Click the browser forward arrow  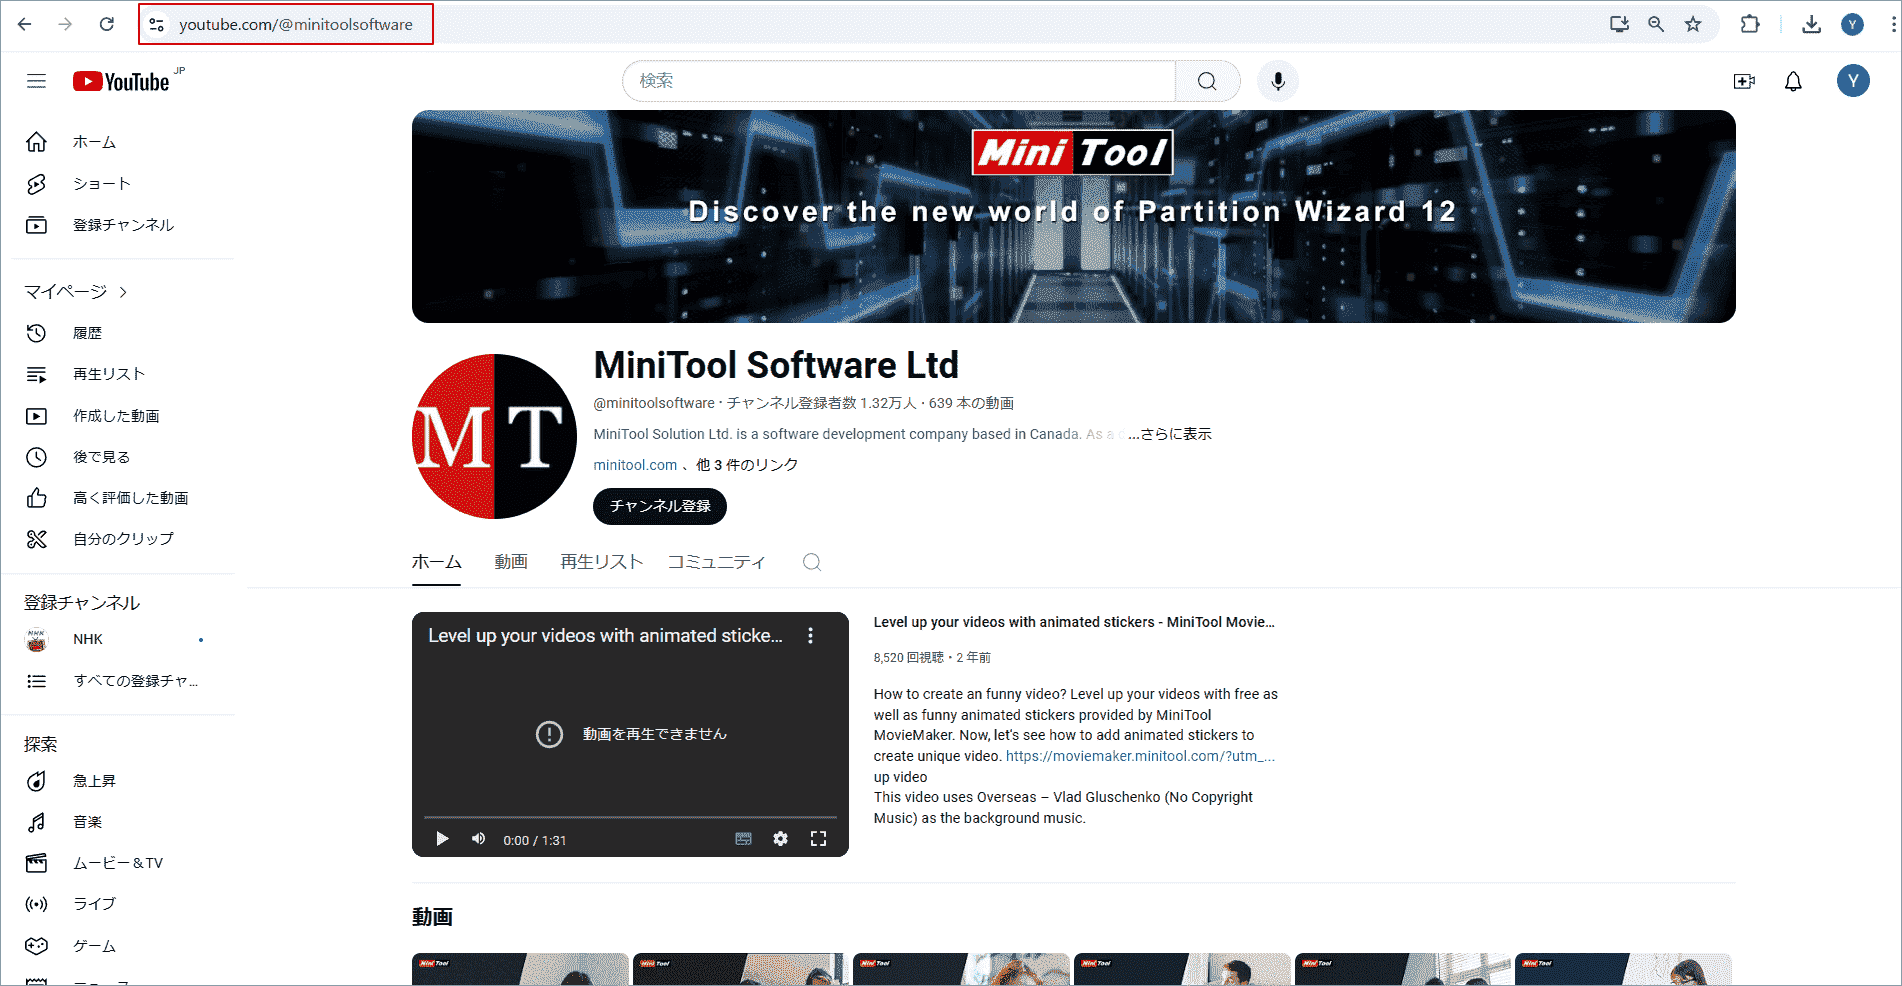(x=65, y=24)
